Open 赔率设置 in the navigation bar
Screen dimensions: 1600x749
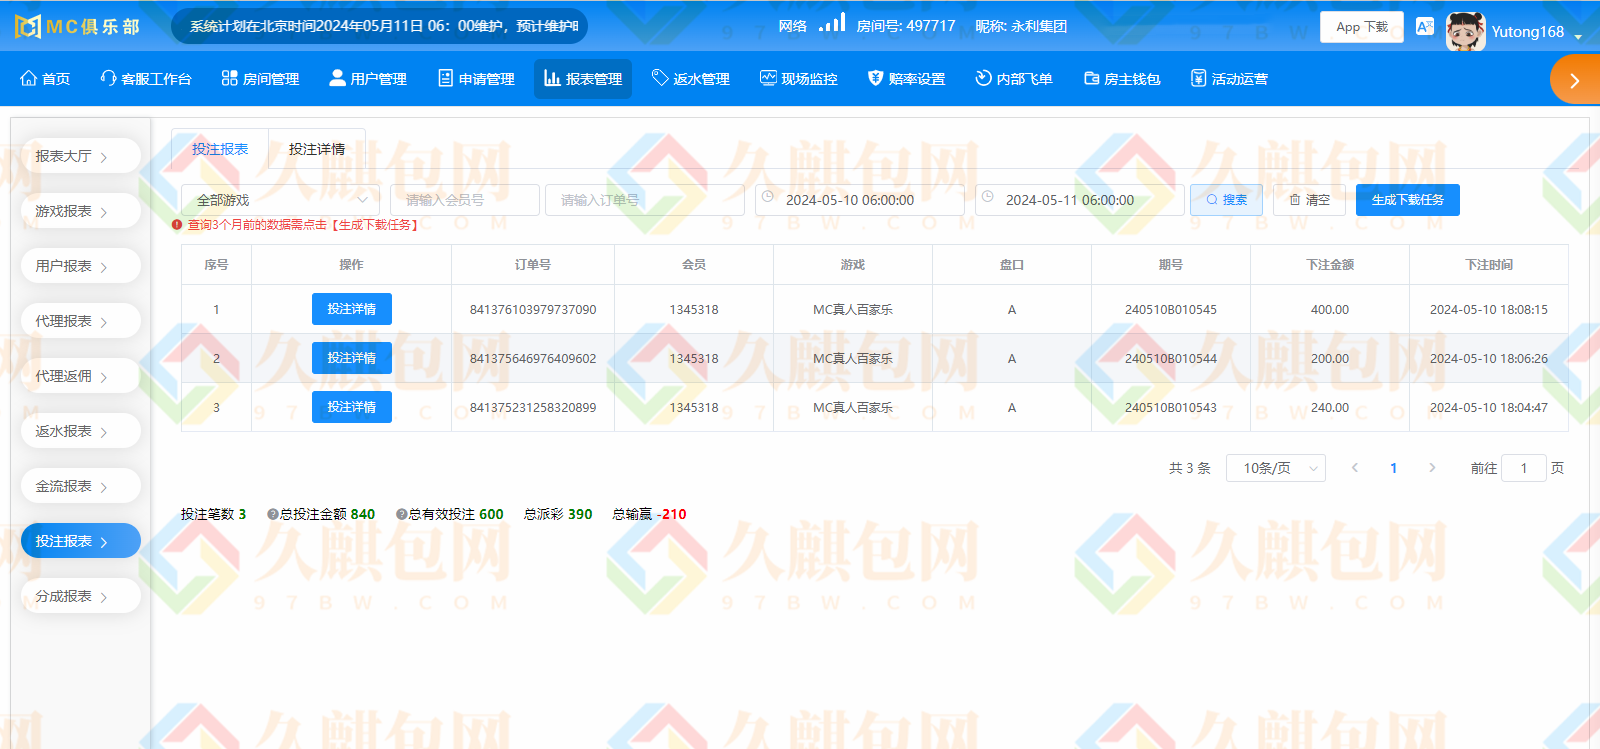click(x=906, y=79)
